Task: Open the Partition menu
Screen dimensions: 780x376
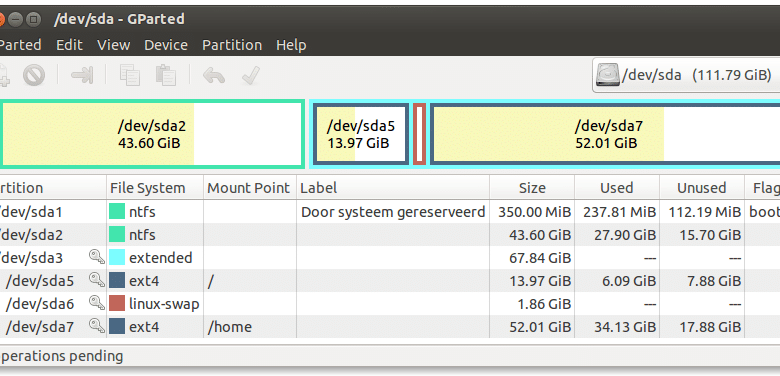Action: pos(232,45)
